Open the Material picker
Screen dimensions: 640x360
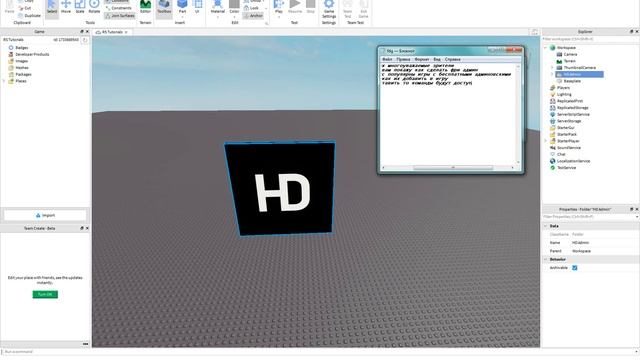pos(218,7)
